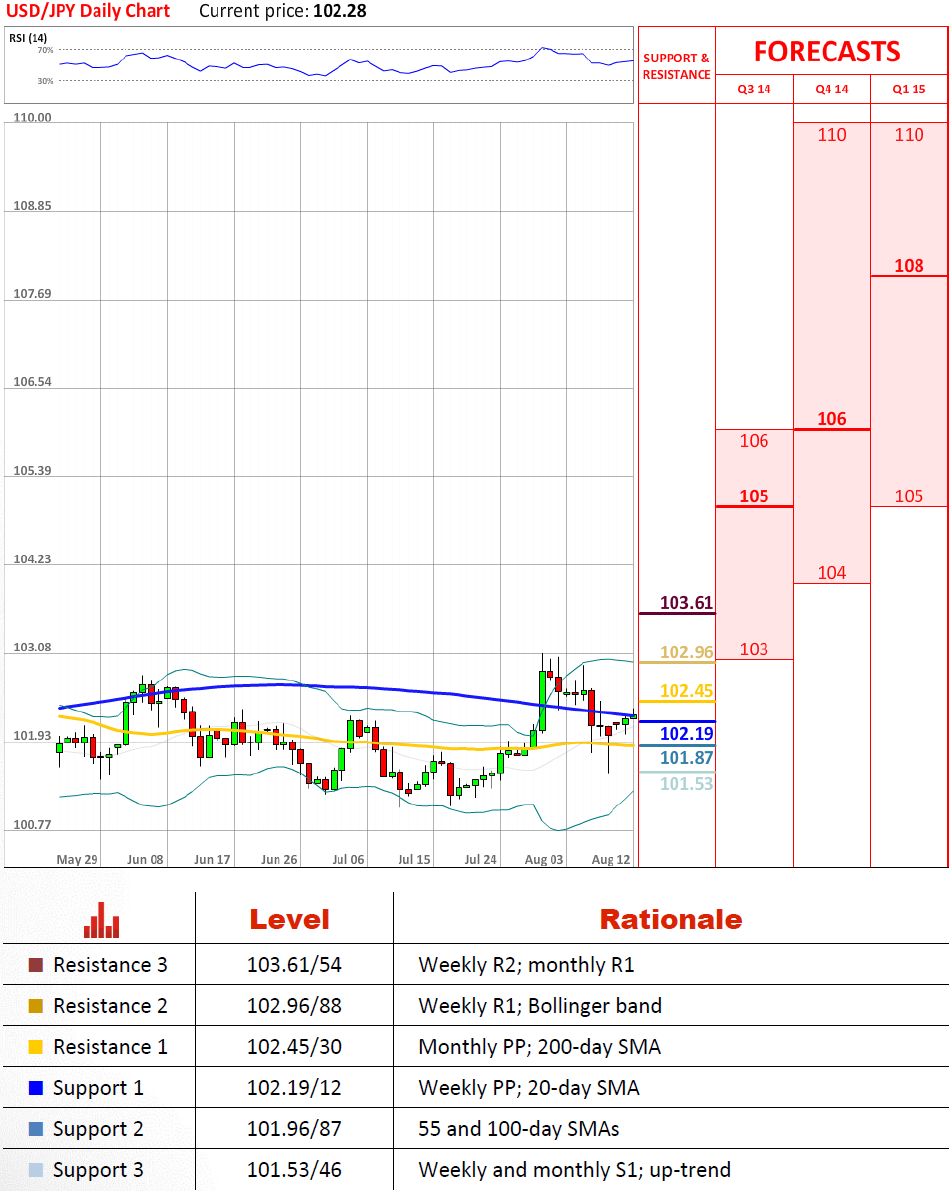Click the 102.19 support level label
The image size is (952, 1191).
[686, 734]
